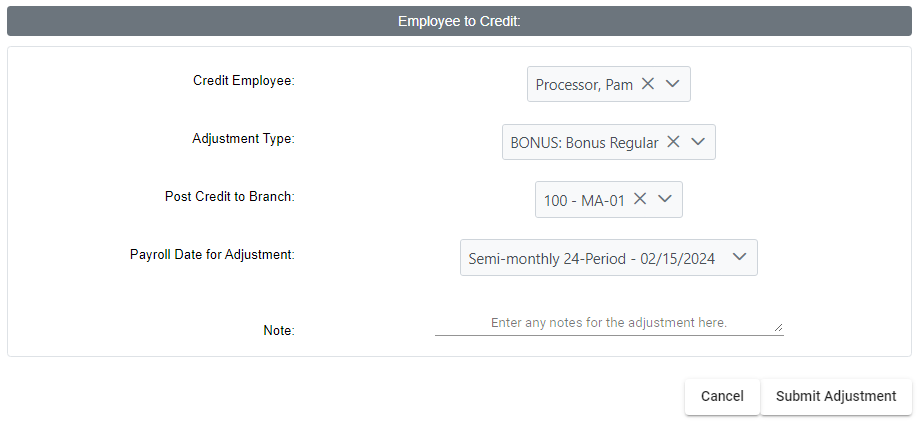Open the Adjustment Type dropdown arrow

(x=697, y=141)
